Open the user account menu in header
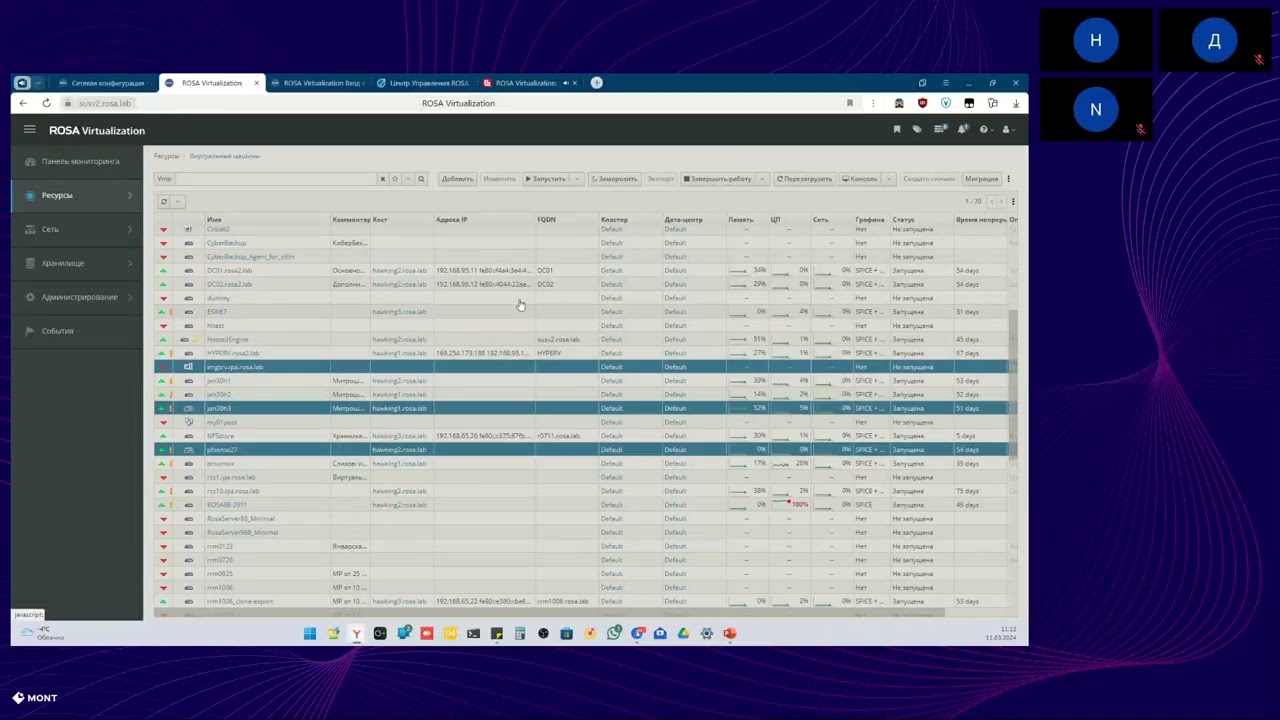This screenshot has width=1280, height=720. pyautogui.click(x=1008, y=129)
